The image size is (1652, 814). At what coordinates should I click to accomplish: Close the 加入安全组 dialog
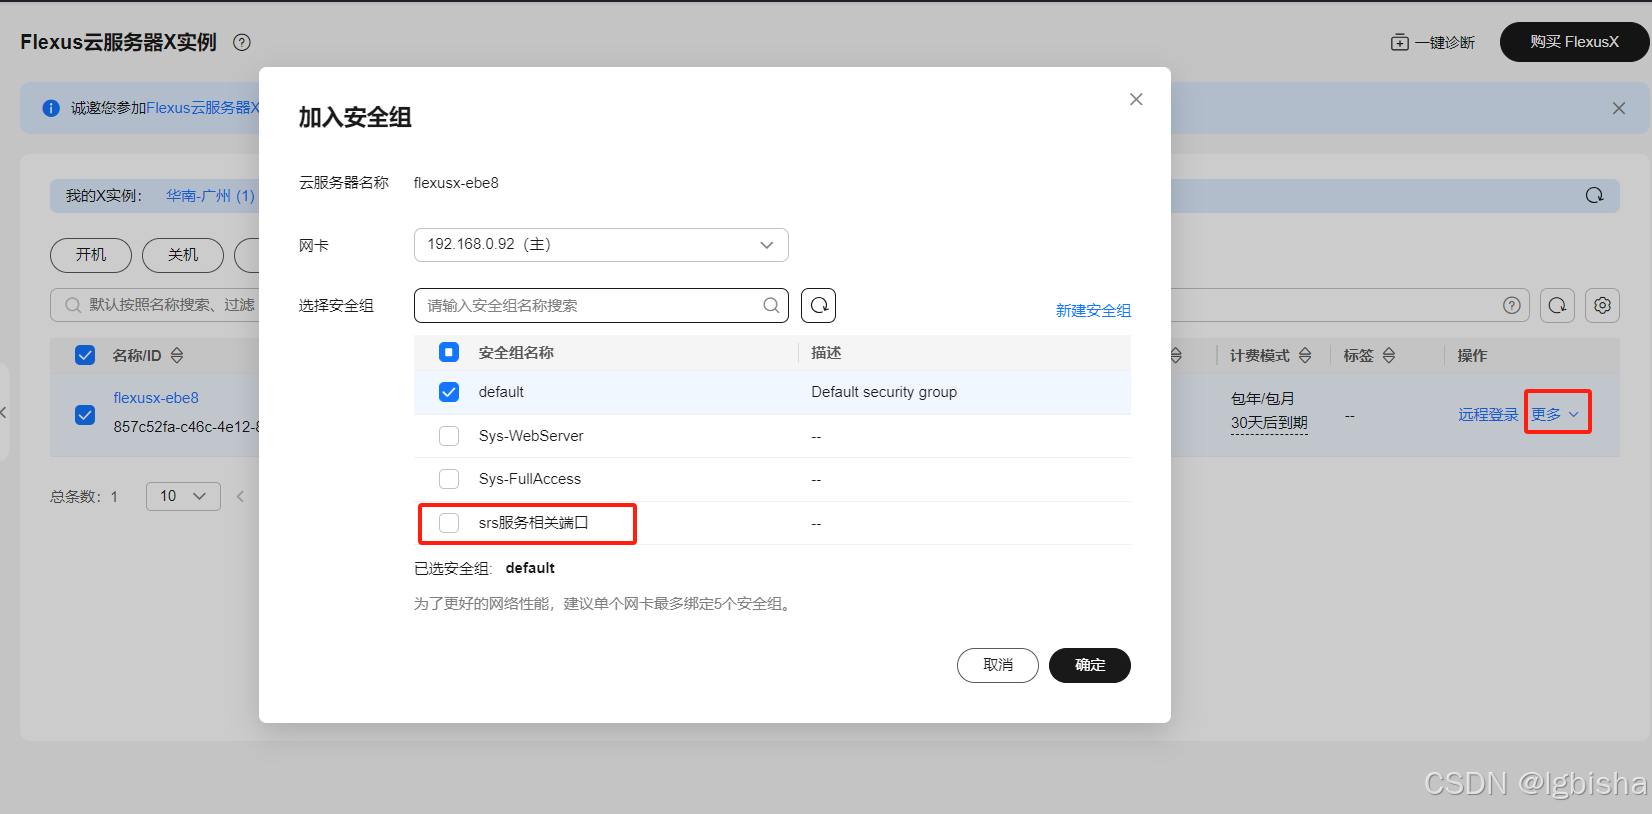(1136, 99)
